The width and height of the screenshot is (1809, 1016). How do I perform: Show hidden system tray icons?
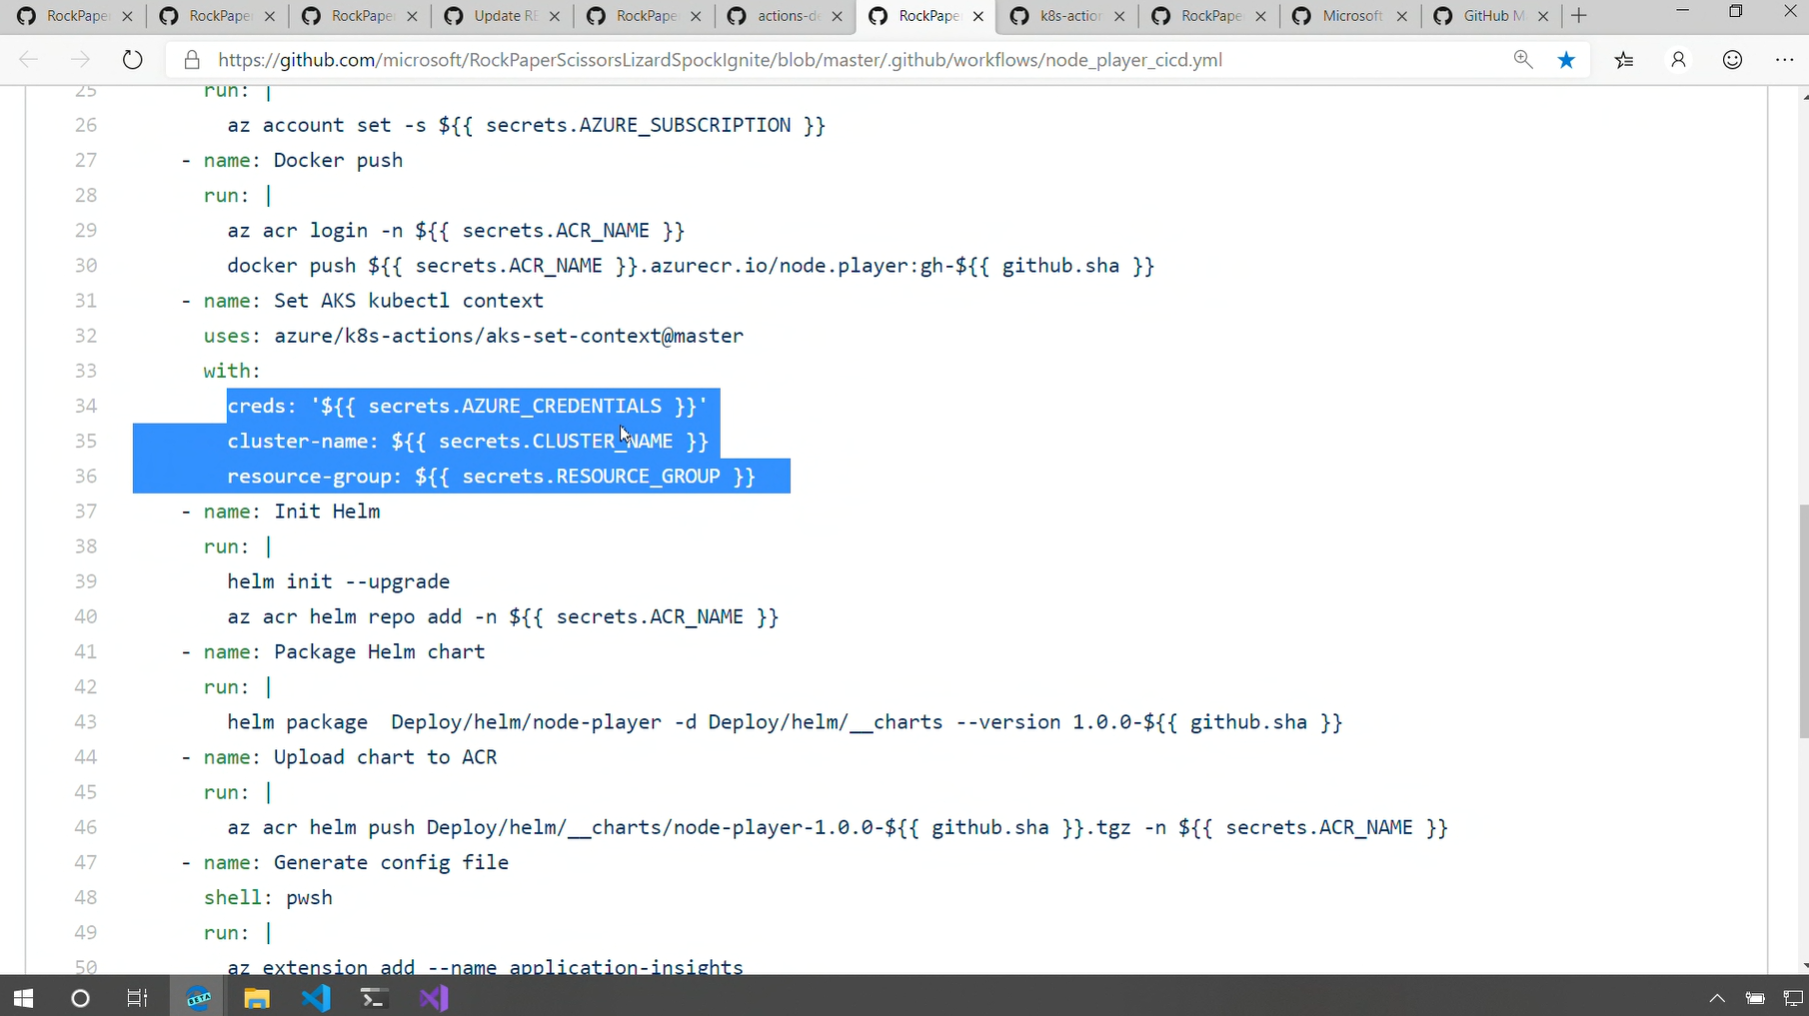click(1717, 998)
